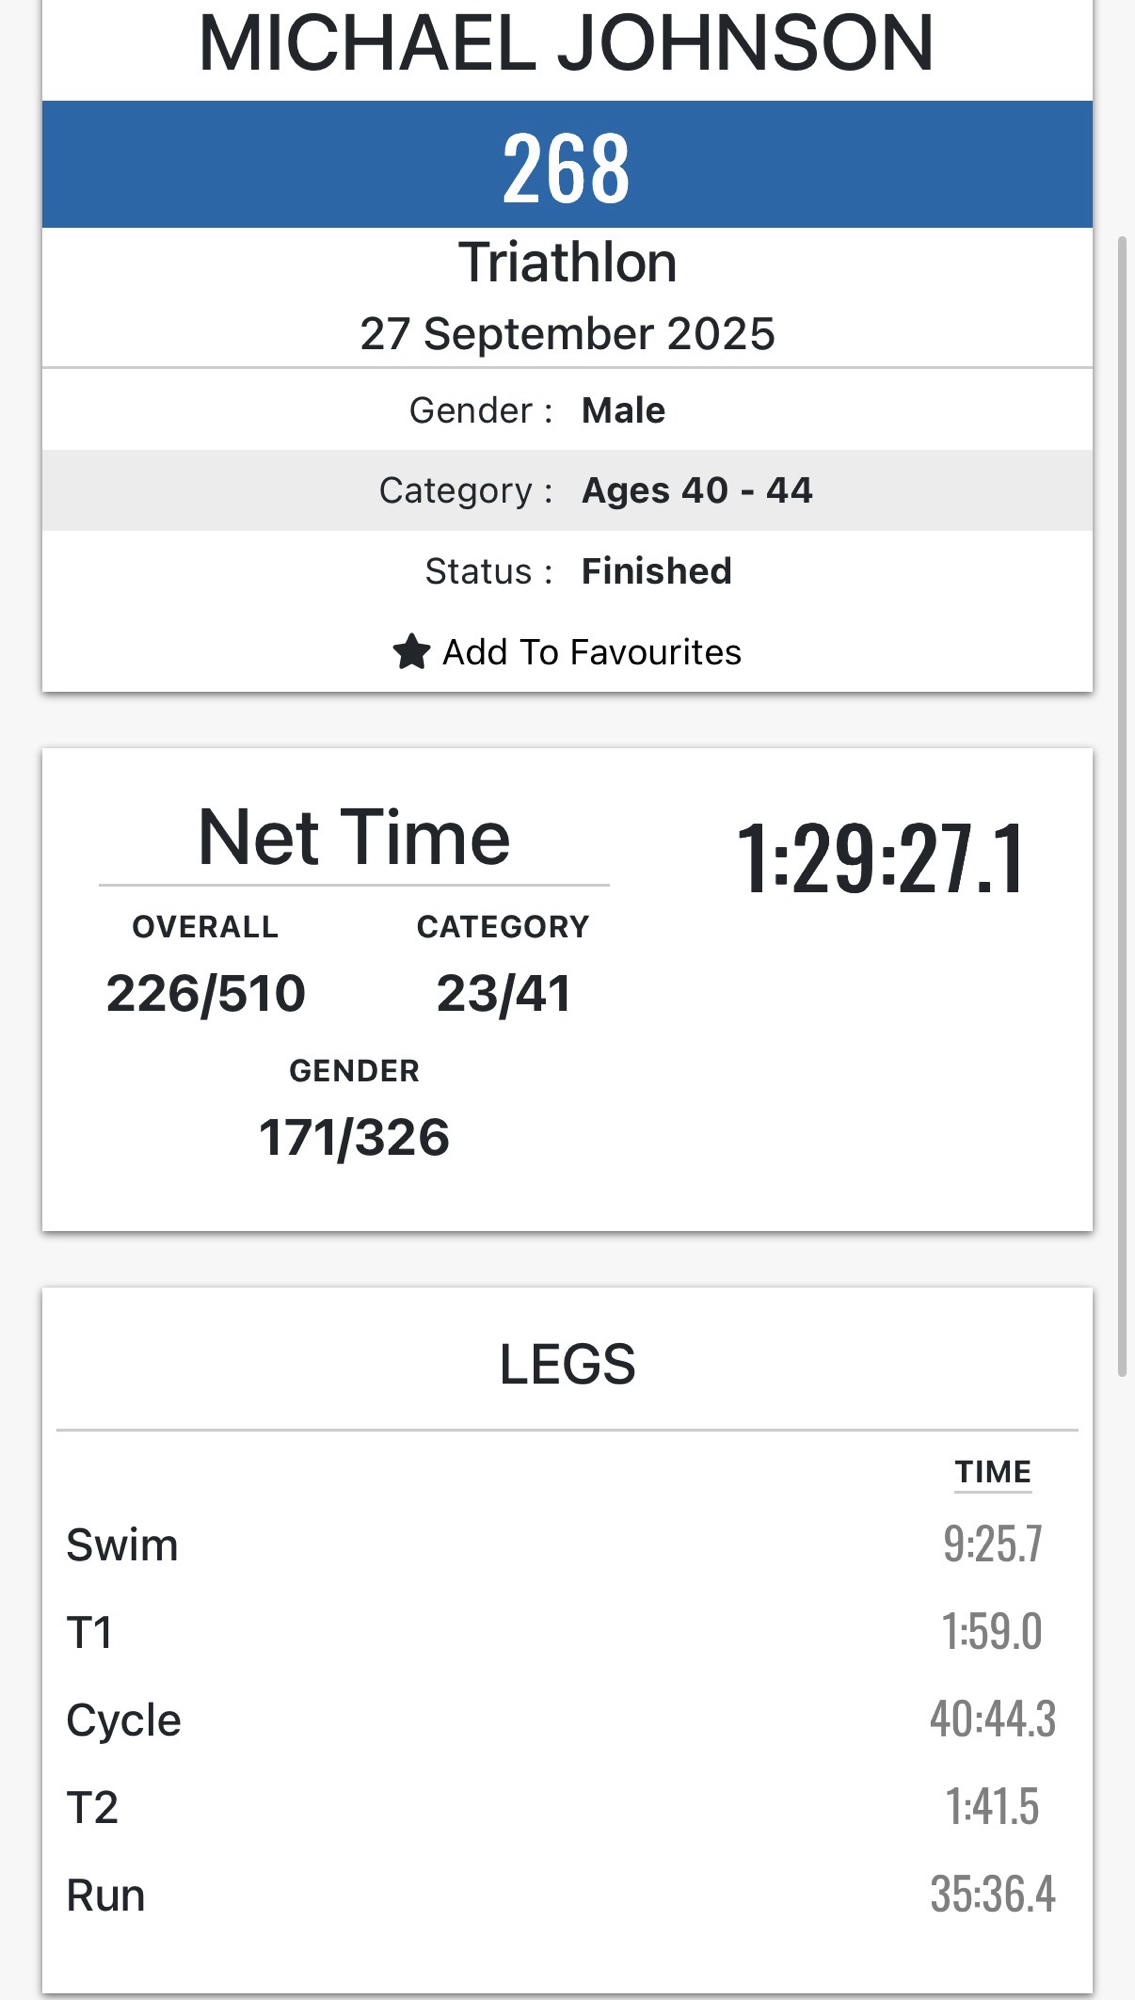This screenshot has width=1135, height=2000.
Task: Click the gender rank 171/326
Action: pos(354,1137)
